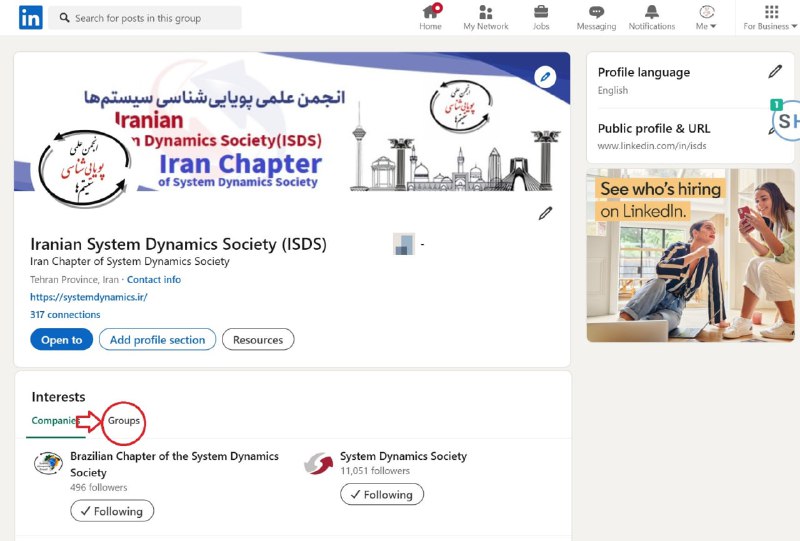Viewport: 800px width, 541px height.
Task: Click Public profile & URL heading
Action: click(x=654, y=129)
